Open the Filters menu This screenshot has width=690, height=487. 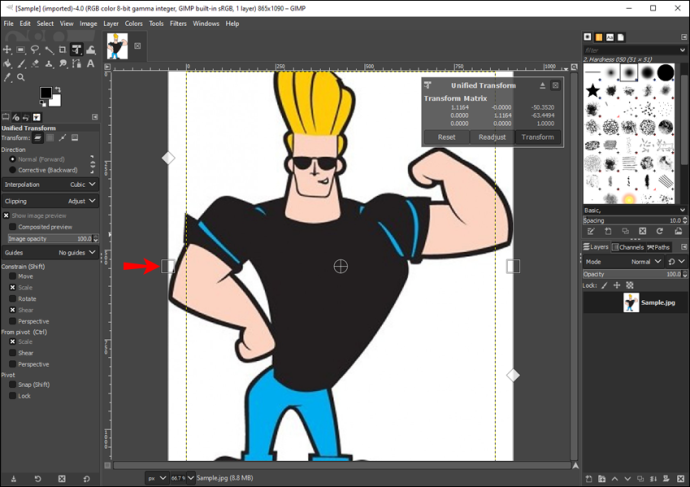[x=178, y=23]
